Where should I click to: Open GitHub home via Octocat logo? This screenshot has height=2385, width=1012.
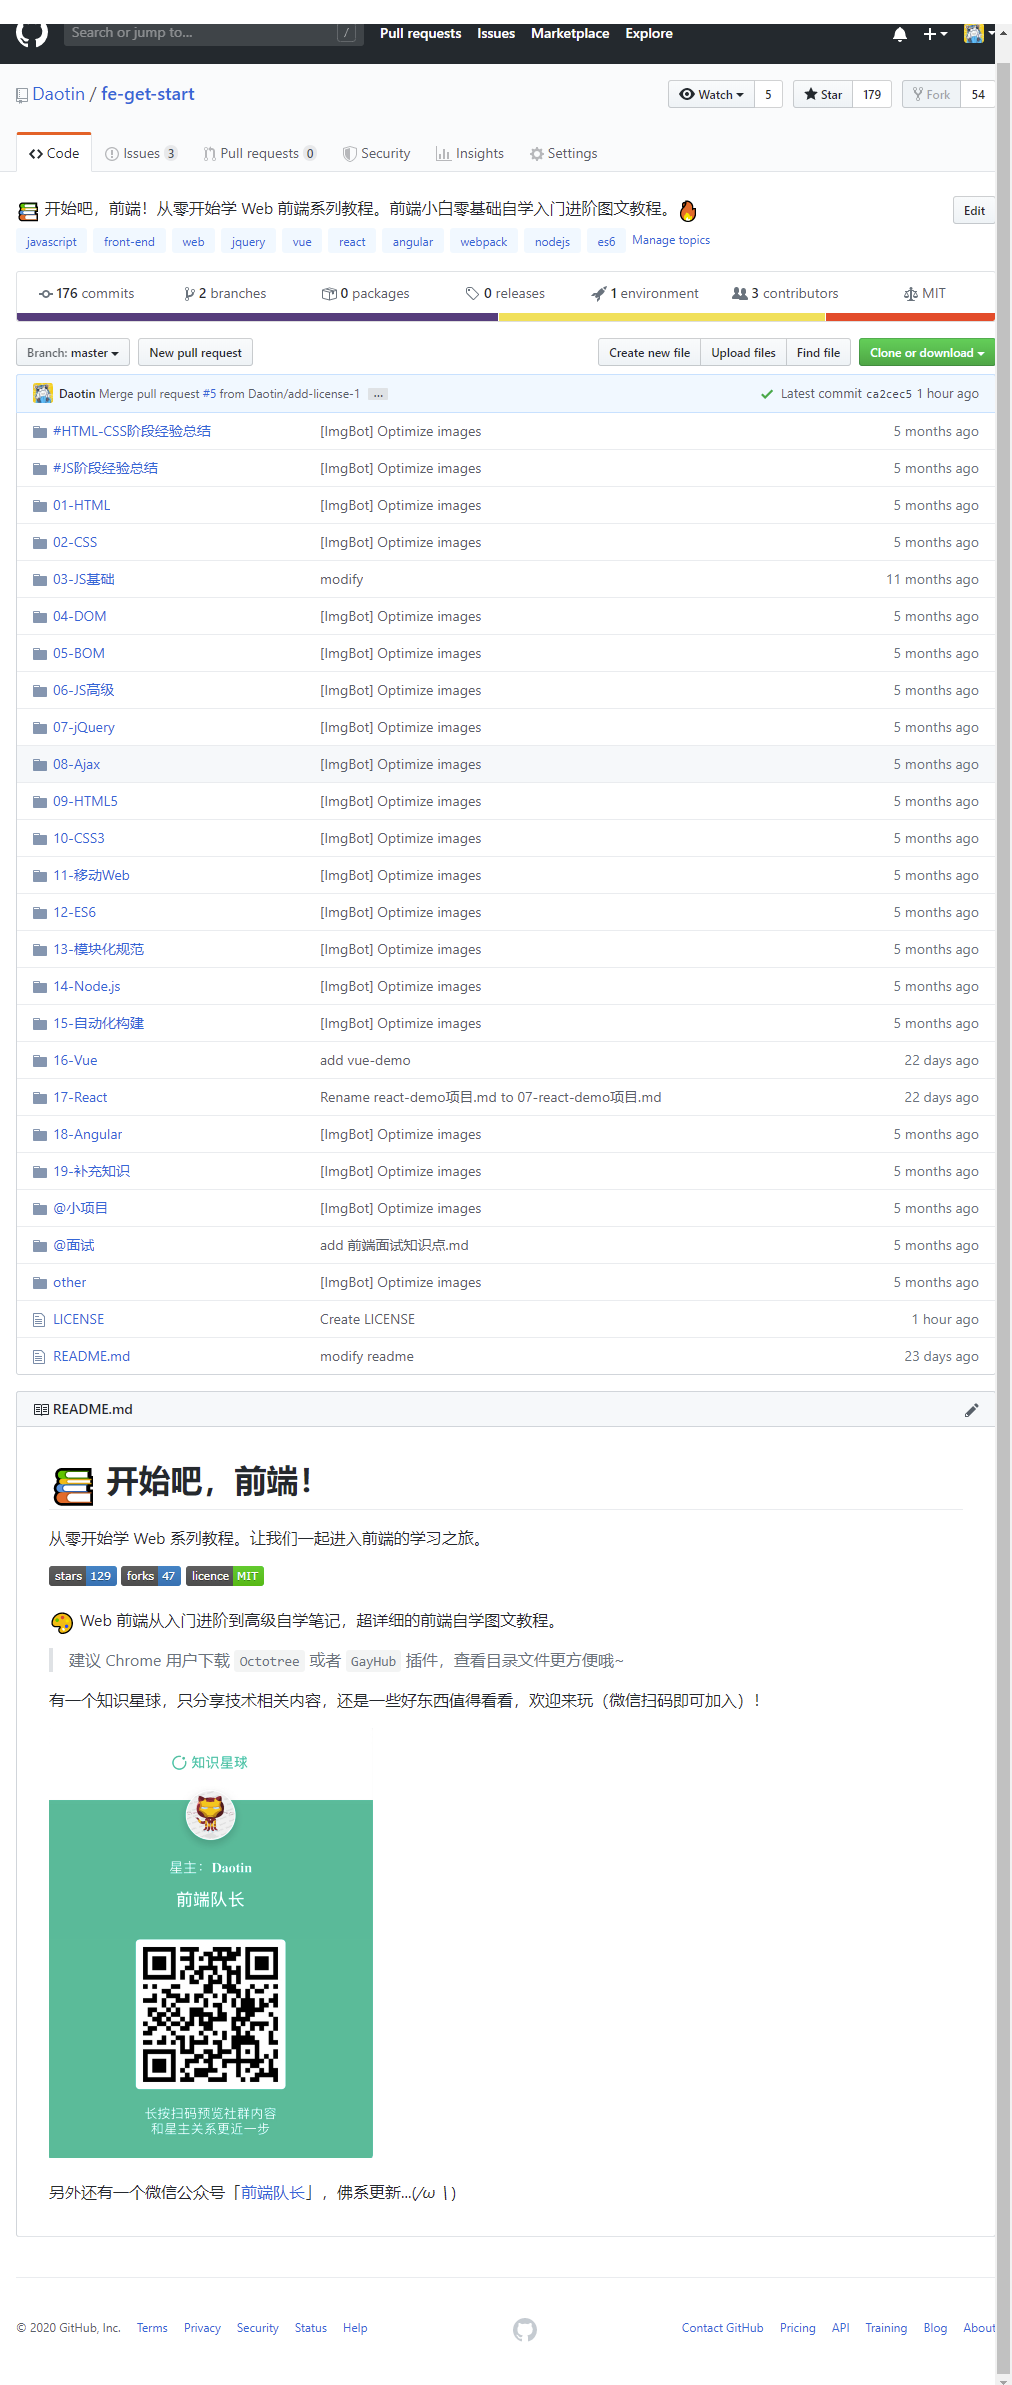32,34
